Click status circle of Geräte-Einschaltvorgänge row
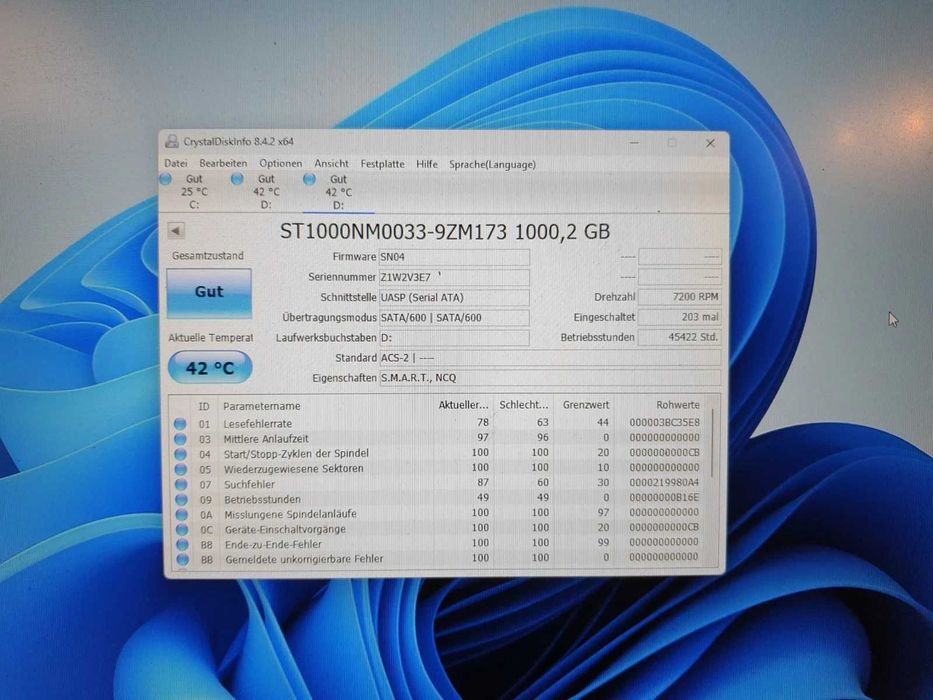The image size is (933, 700). tap(182, 529)
